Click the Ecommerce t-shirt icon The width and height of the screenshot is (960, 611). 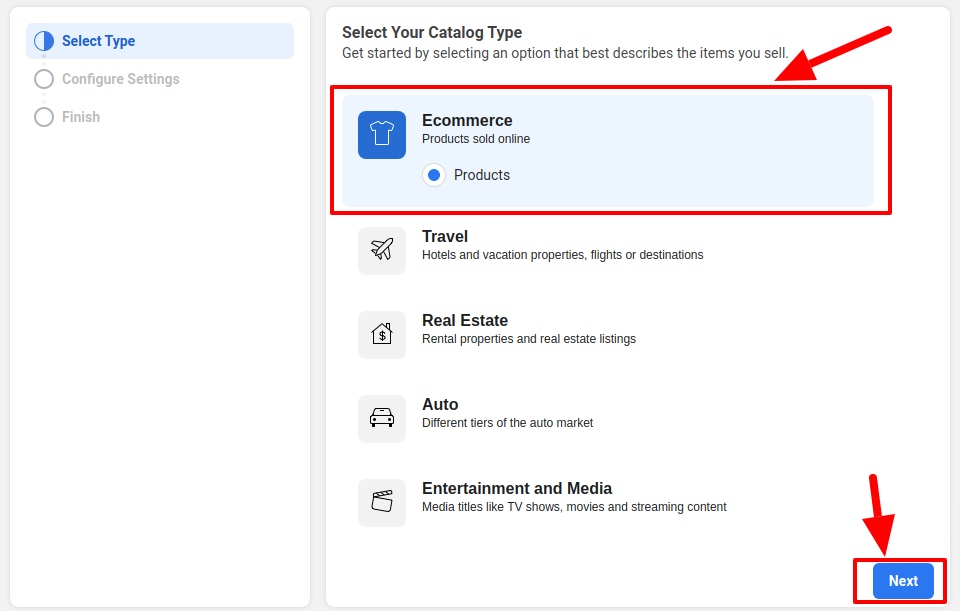pos(382,135)
